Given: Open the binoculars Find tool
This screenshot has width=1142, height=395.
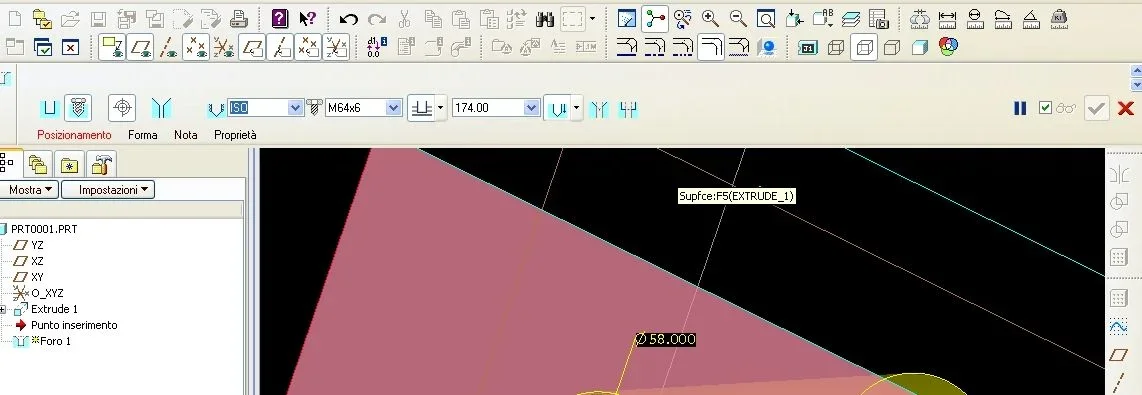Looking at the screenshot, I should click(545, 19).
